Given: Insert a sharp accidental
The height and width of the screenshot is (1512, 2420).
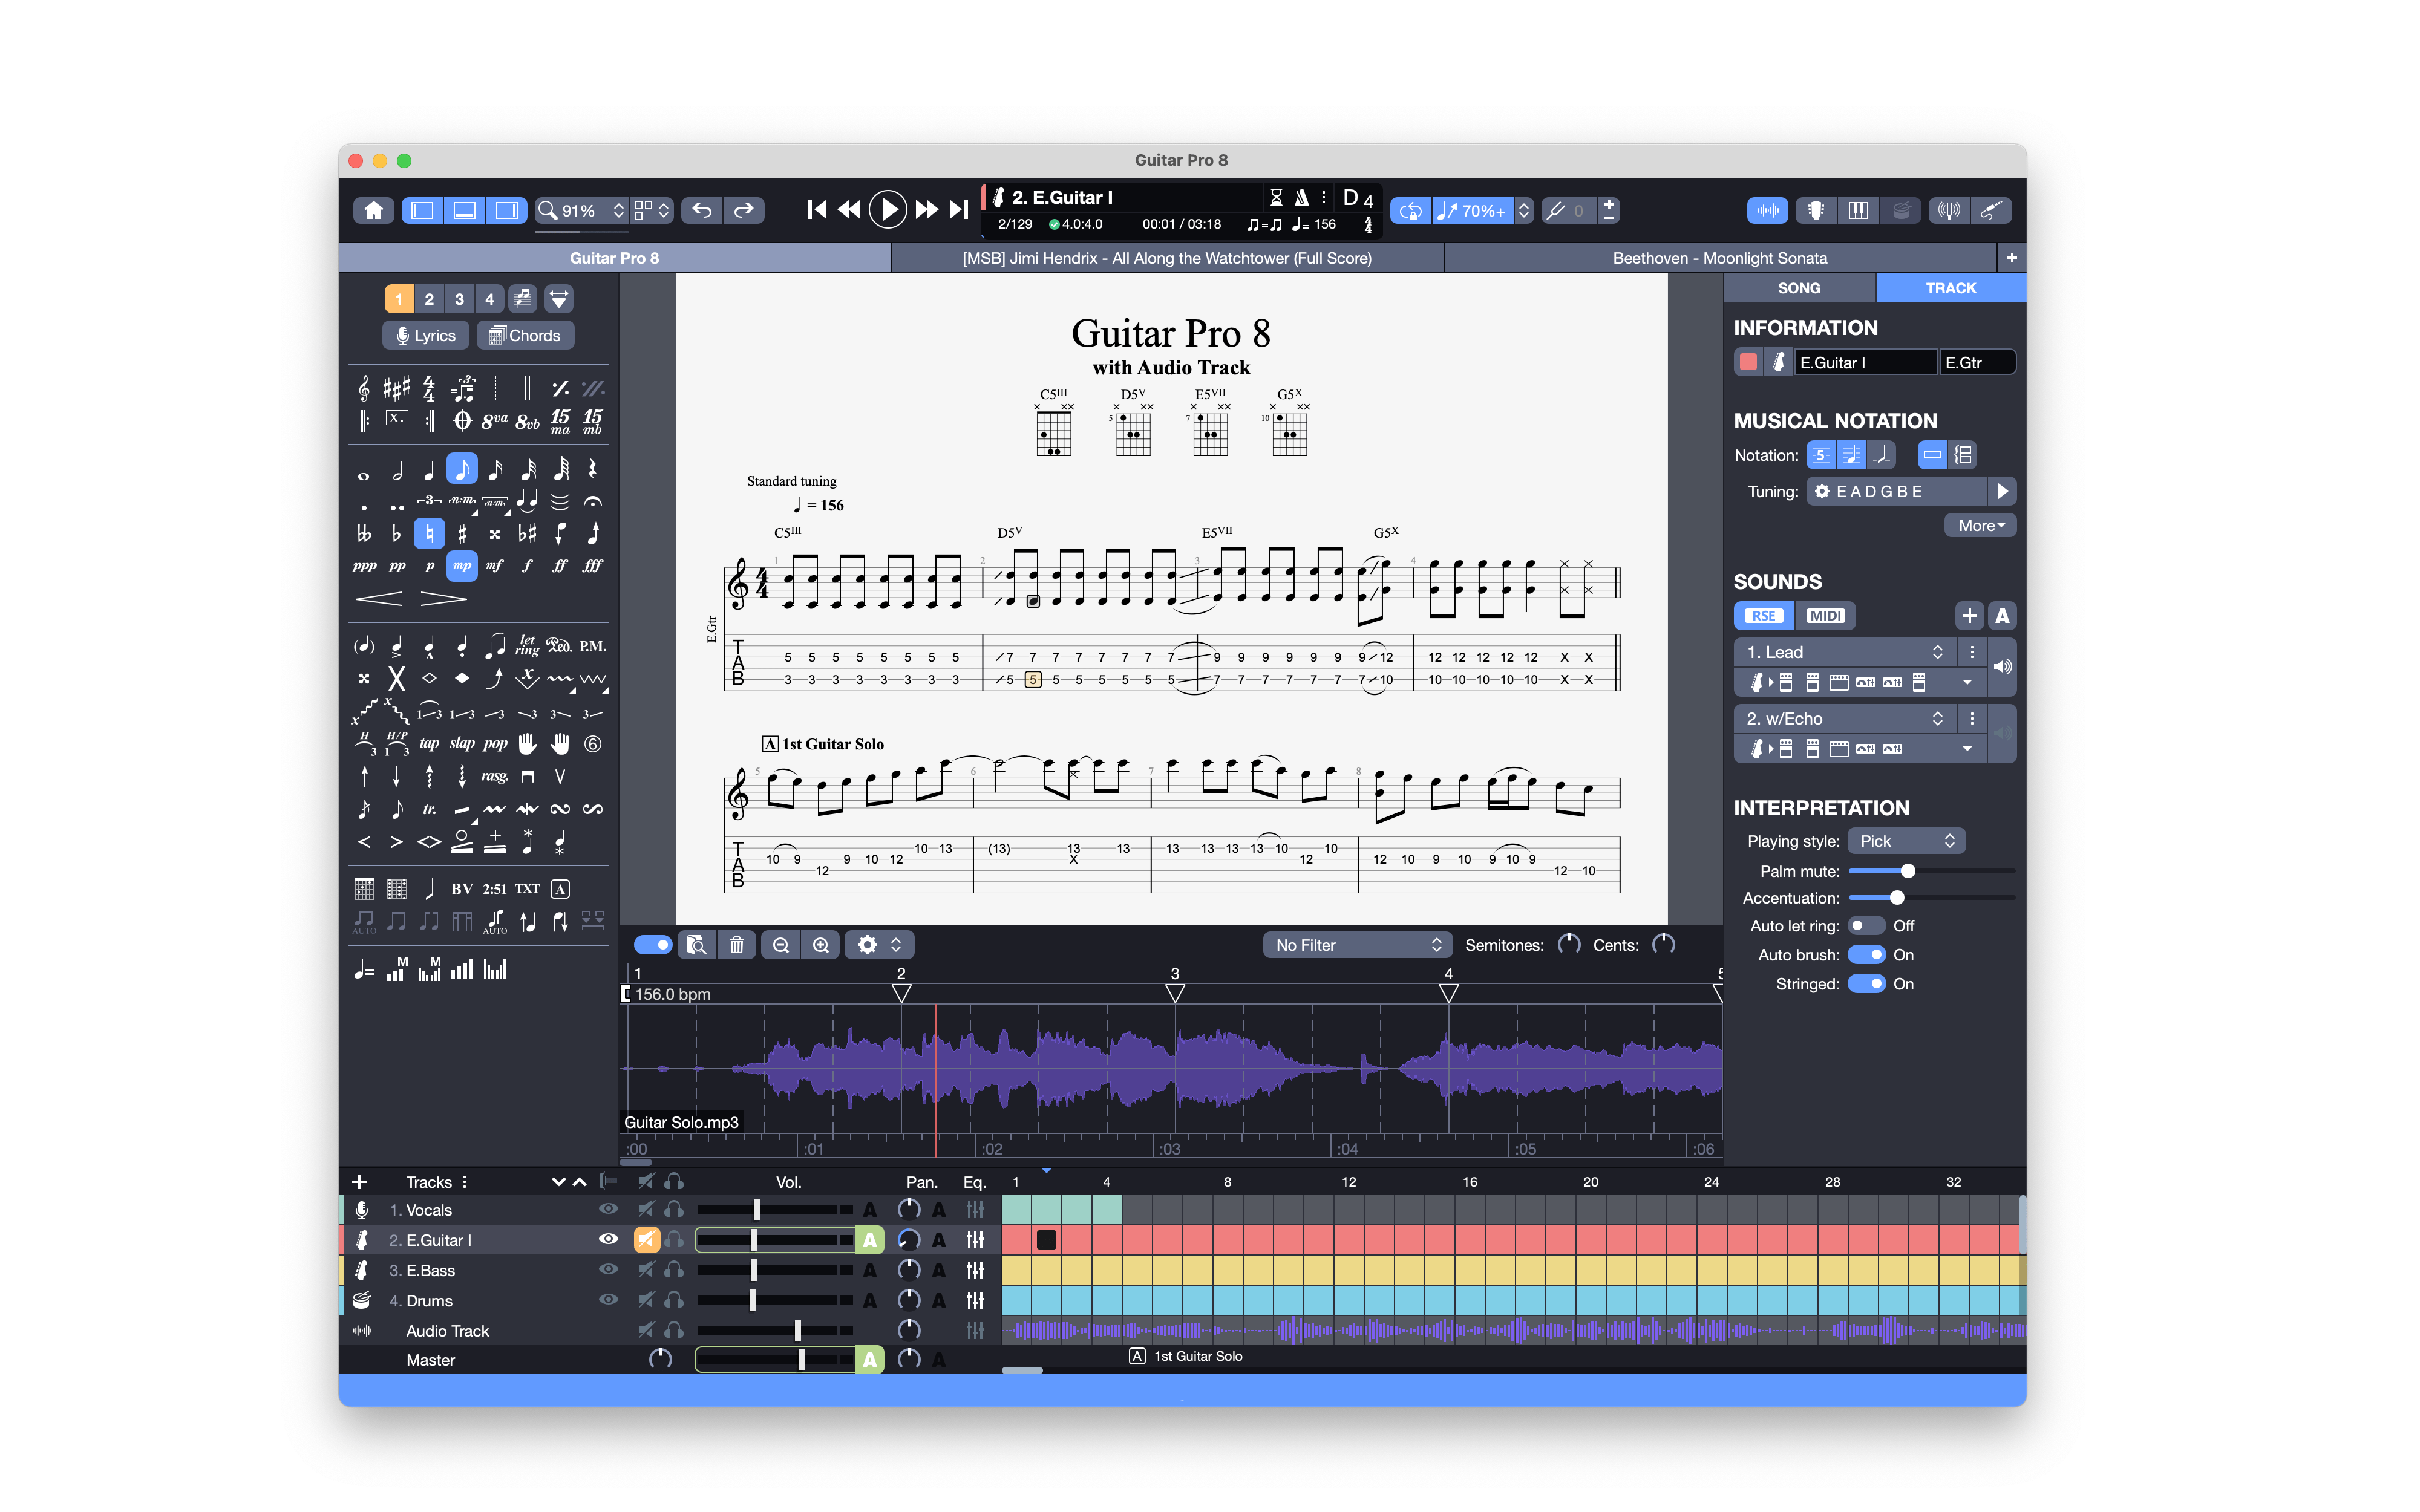Looking at the screenshot, I should (x=462, y=534).
